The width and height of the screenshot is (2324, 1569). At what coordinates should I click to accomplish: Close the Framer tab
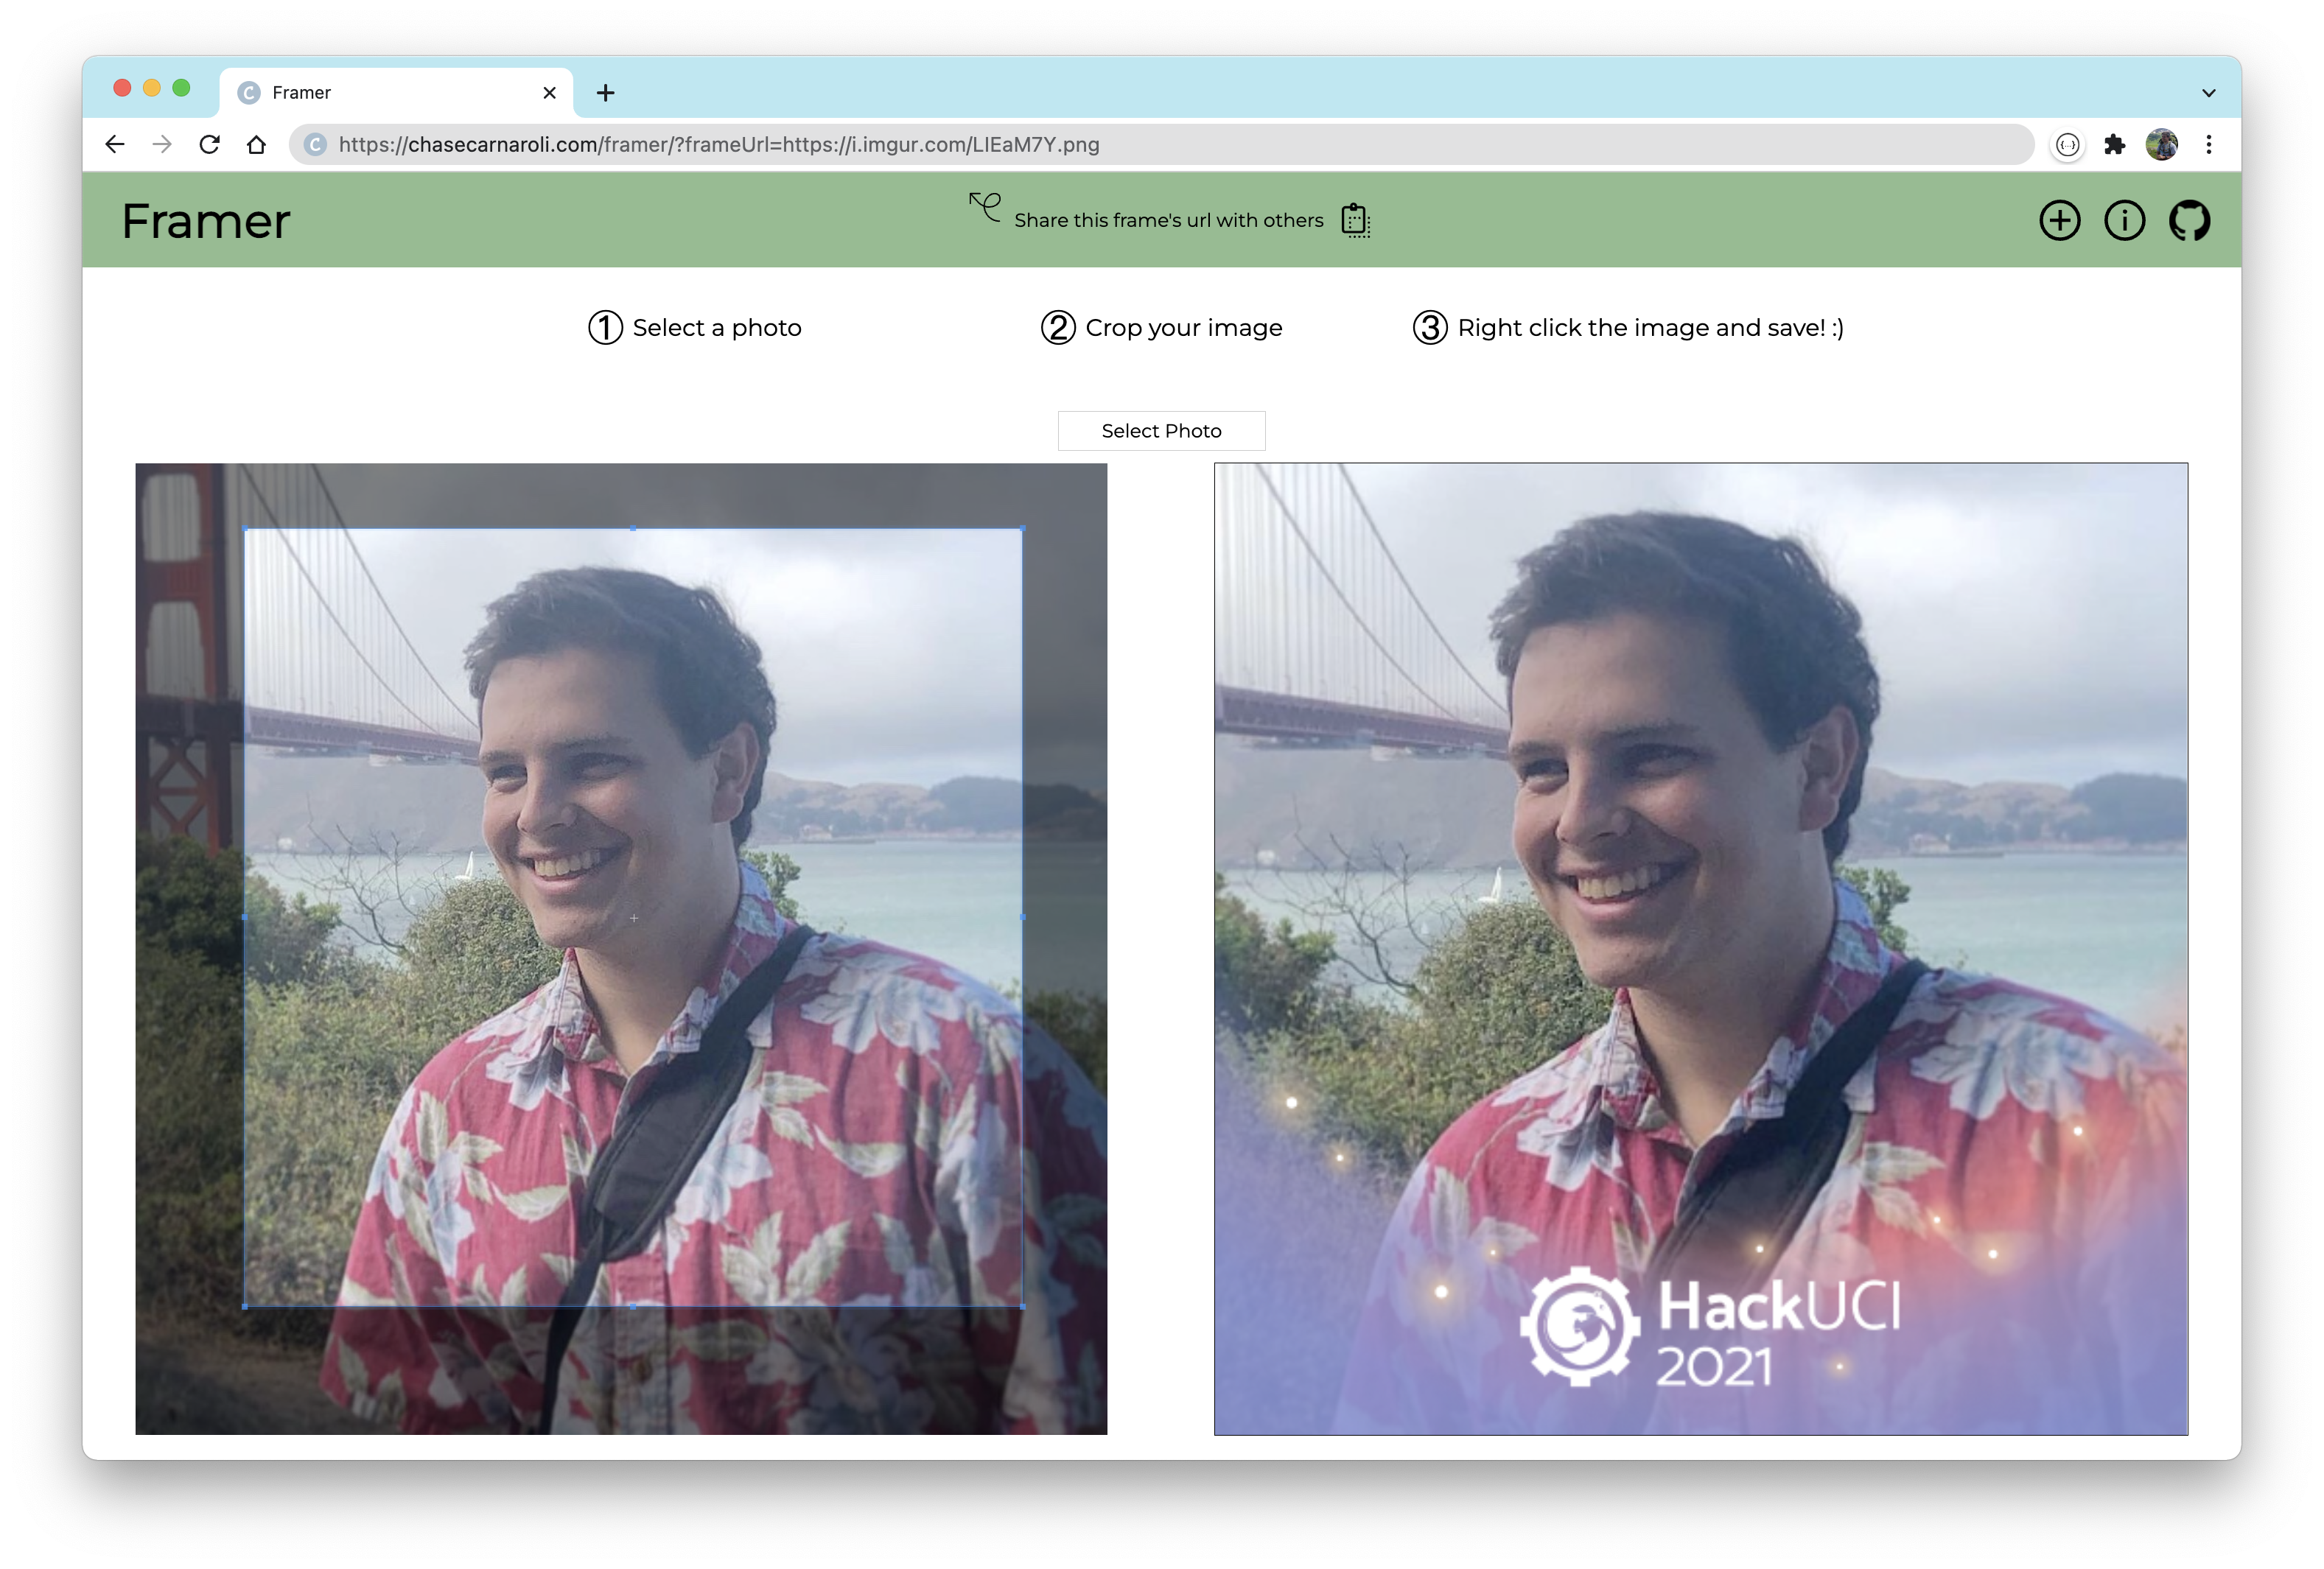click(x=549, y=93)
